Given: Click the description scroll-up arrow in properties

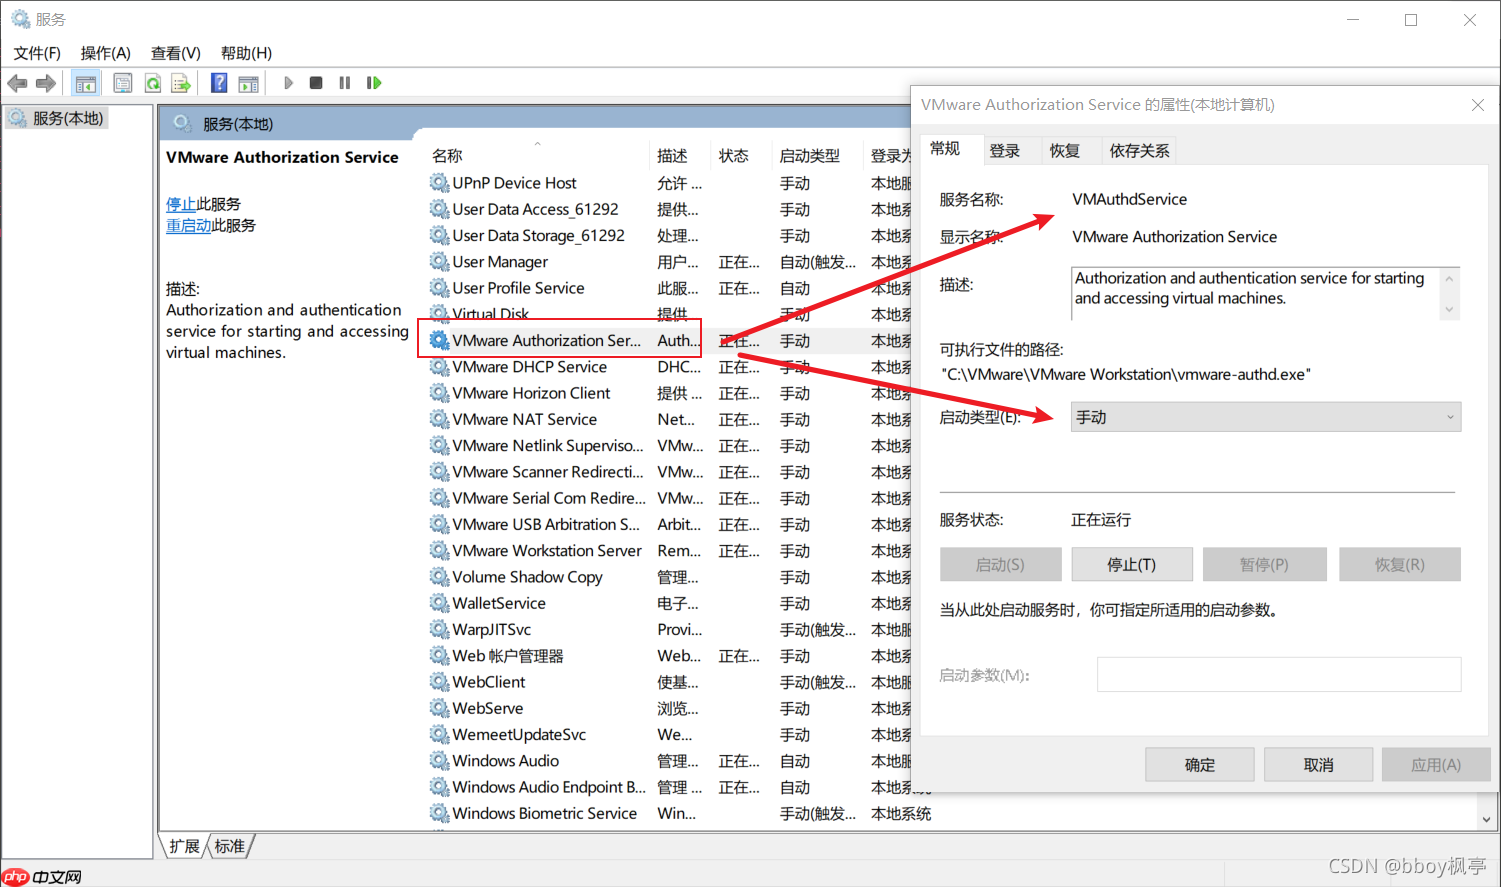Looking at the screenshot, I should tap(1449, 277).
